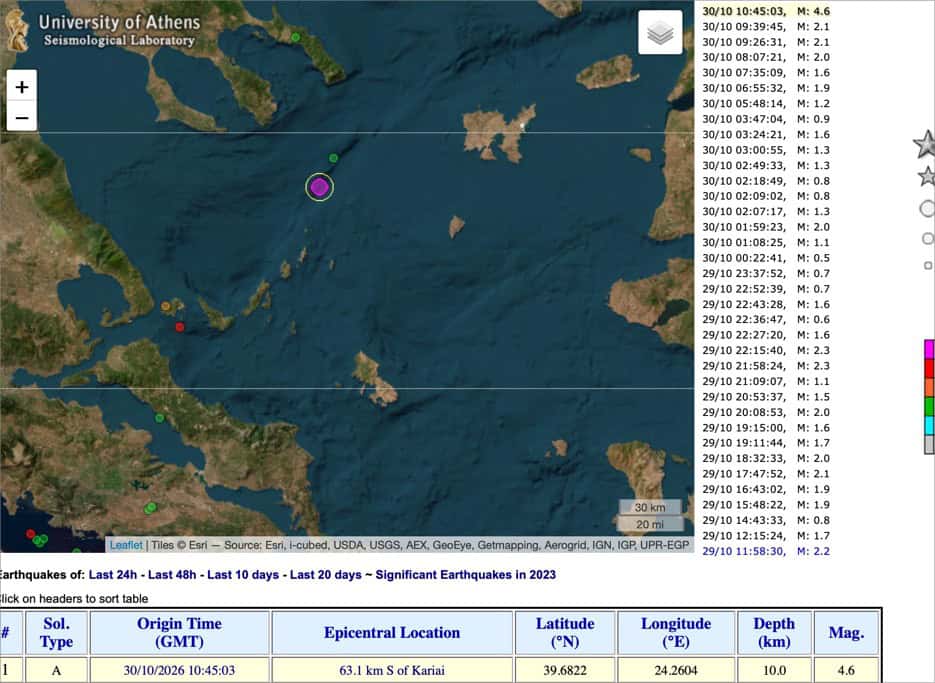The width and height of the screenshot is (935, 683).
Task: Select list entry 29/10 17:47:52, M: 2.1
Action: [x=766, y=474]
